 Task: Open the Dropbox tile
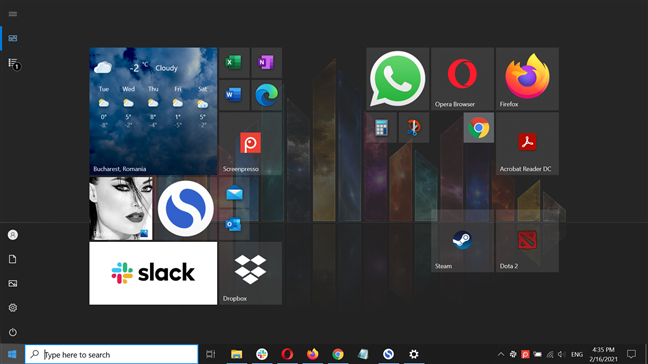[250, 273]
